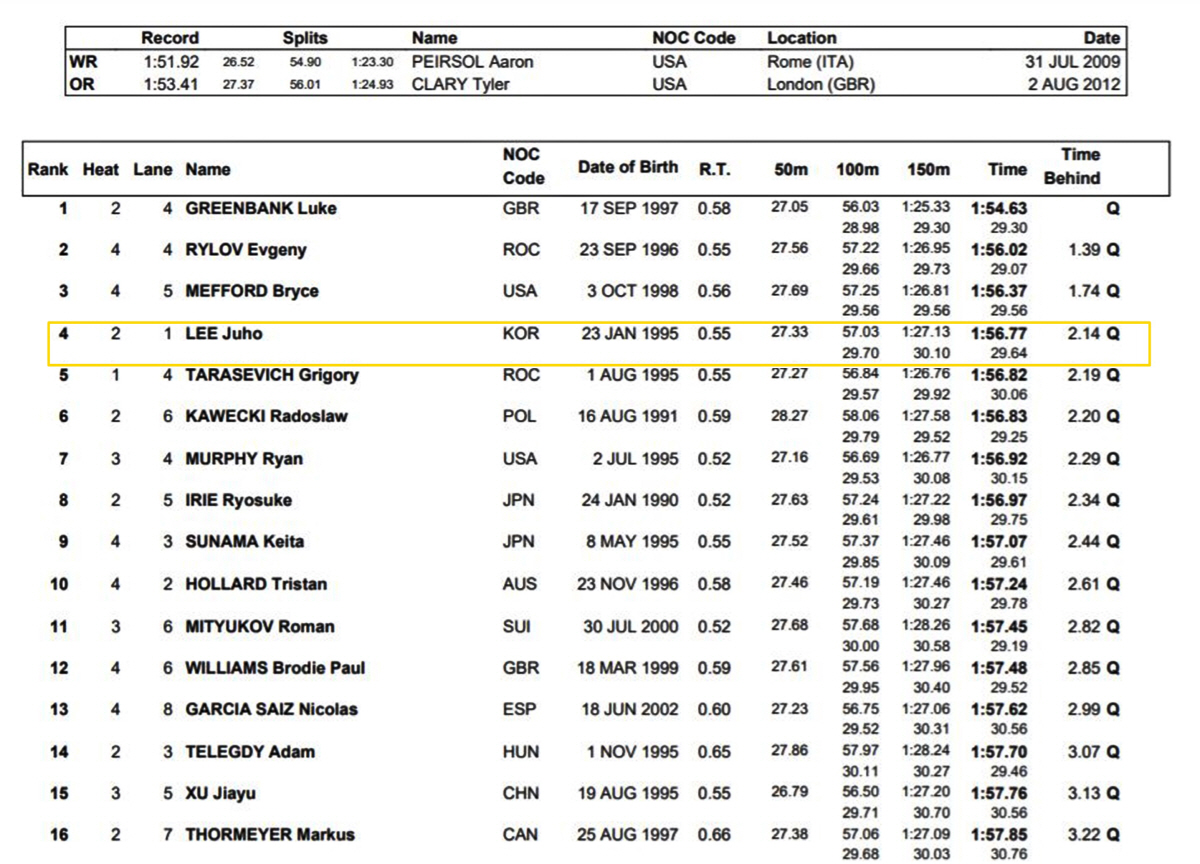Click the date 2 AUG 2012
Image resolution: width=1200 pixels, height=864 pixels.
click(x=1075, y=84)
